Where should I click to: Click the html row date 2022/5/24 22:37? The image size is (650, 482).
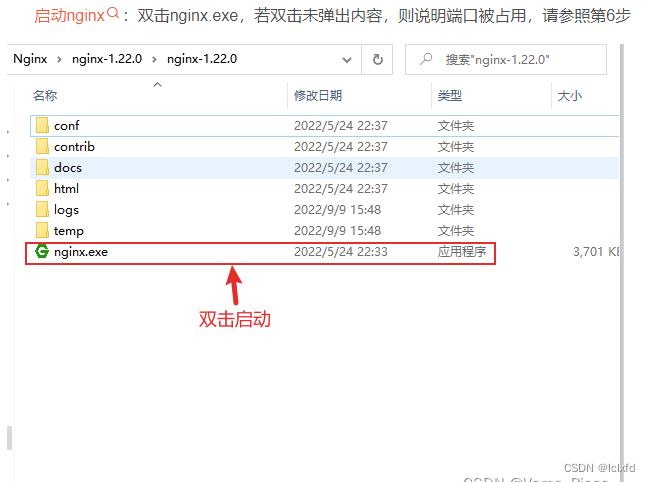click(x=341, y=189)
